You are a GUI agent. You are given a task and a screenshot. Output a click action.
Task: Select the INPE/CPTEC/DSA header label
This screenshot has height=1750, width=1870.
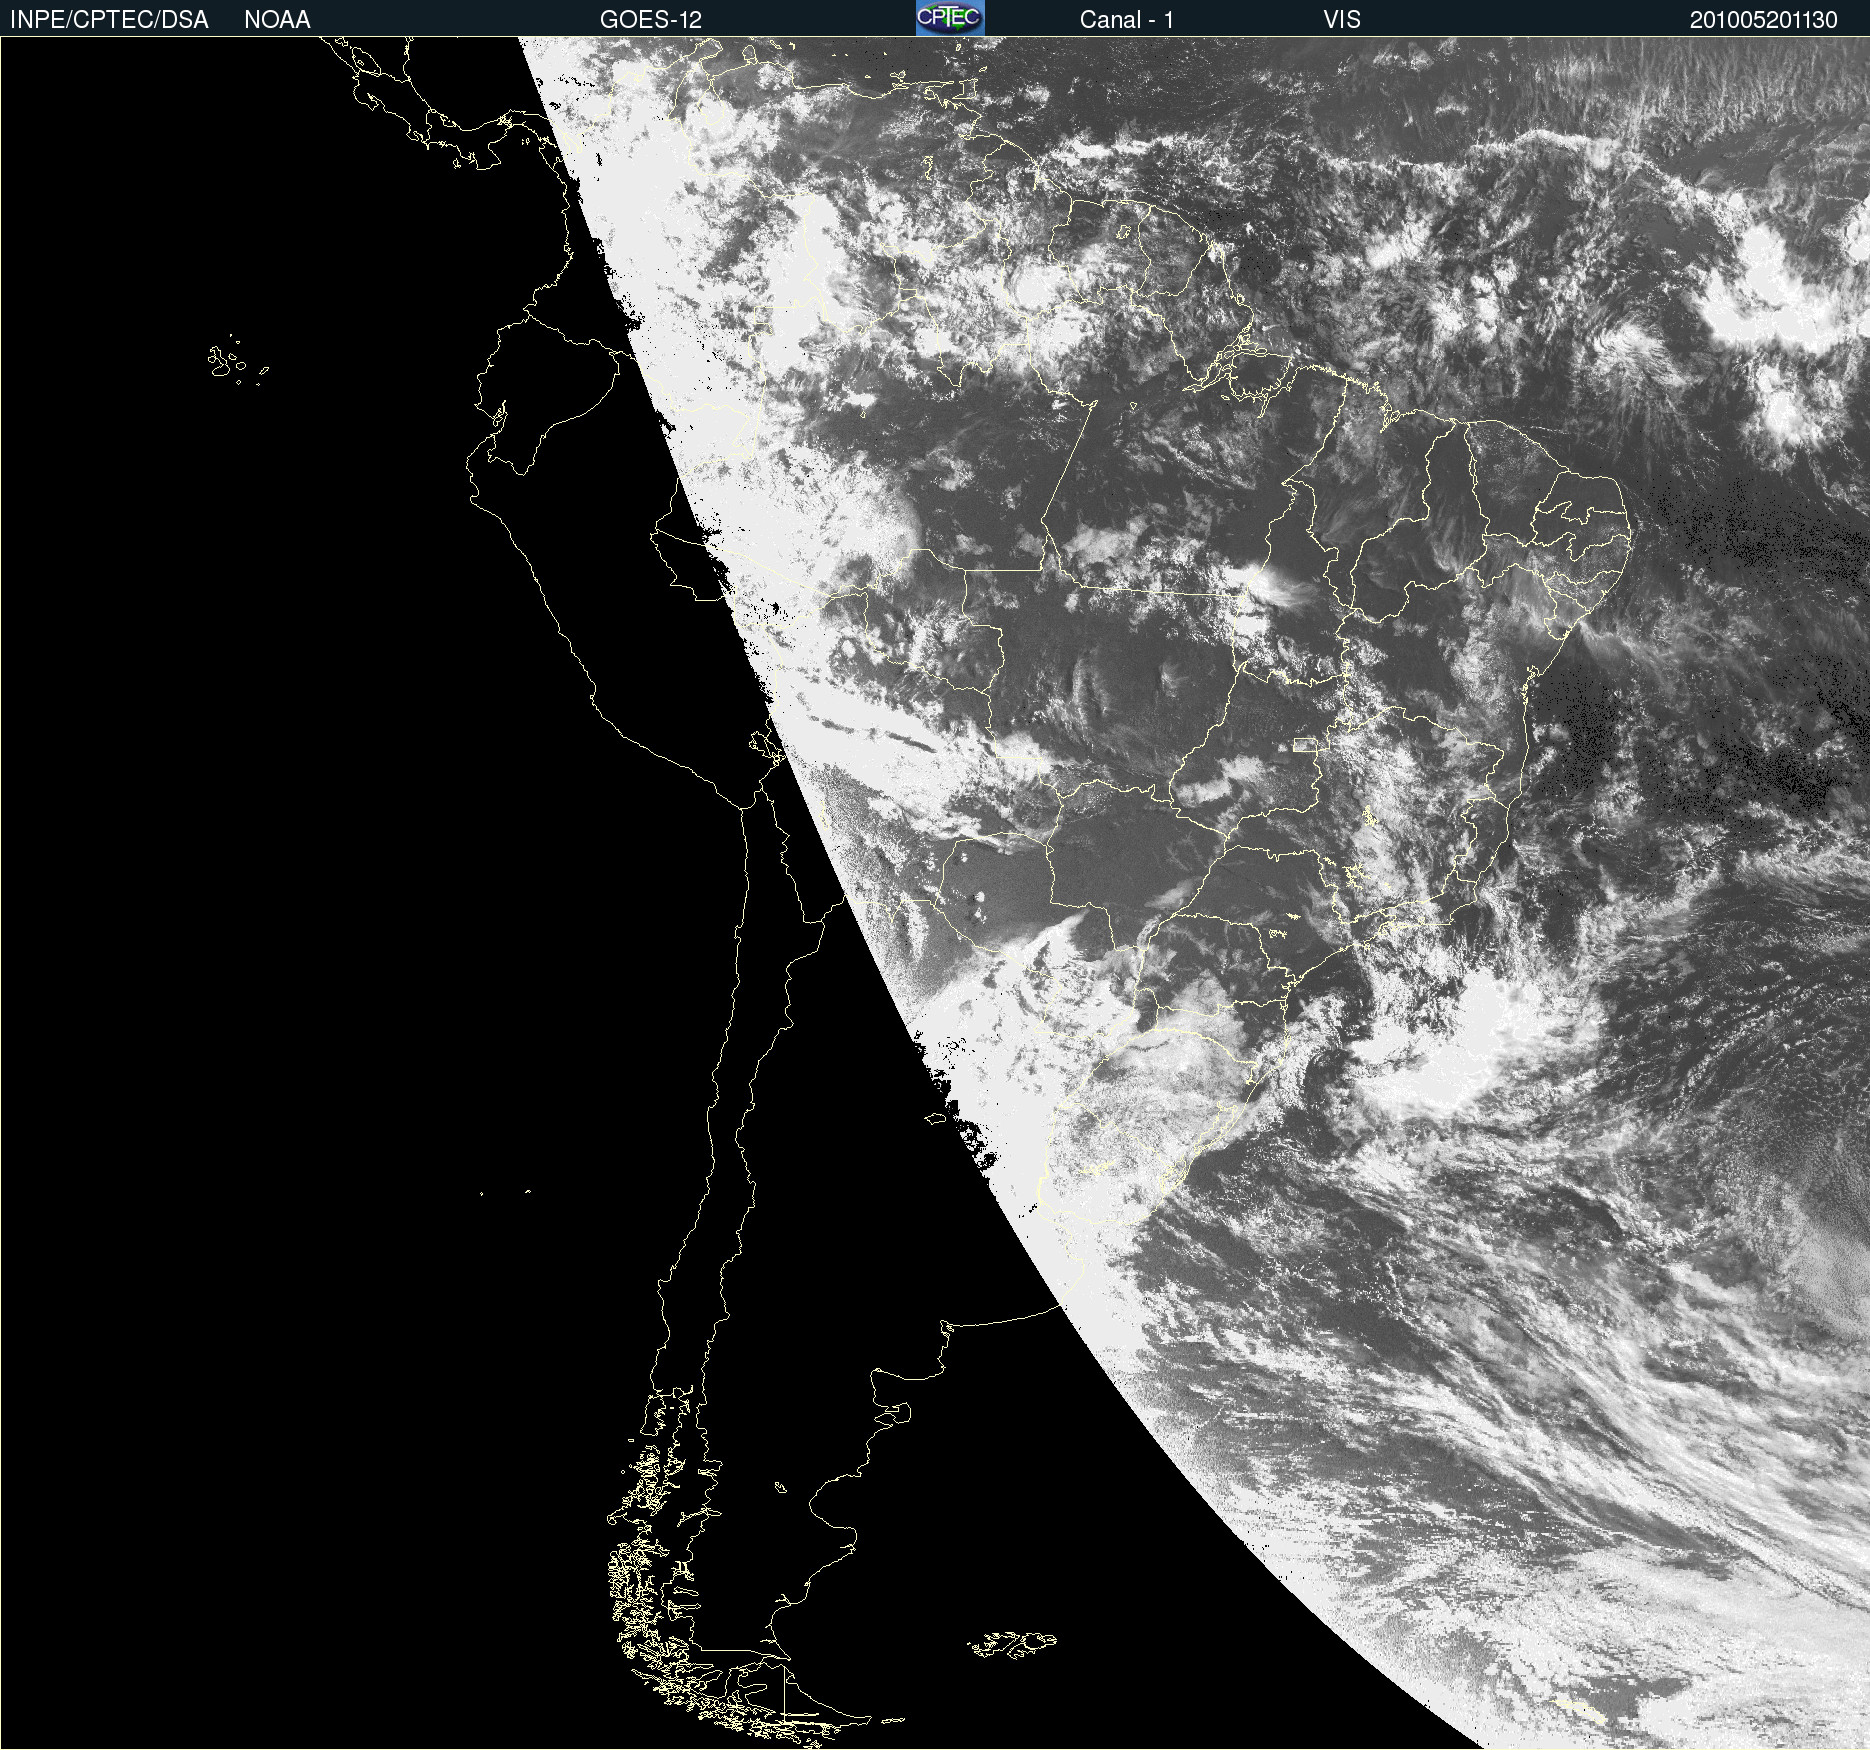109,20
